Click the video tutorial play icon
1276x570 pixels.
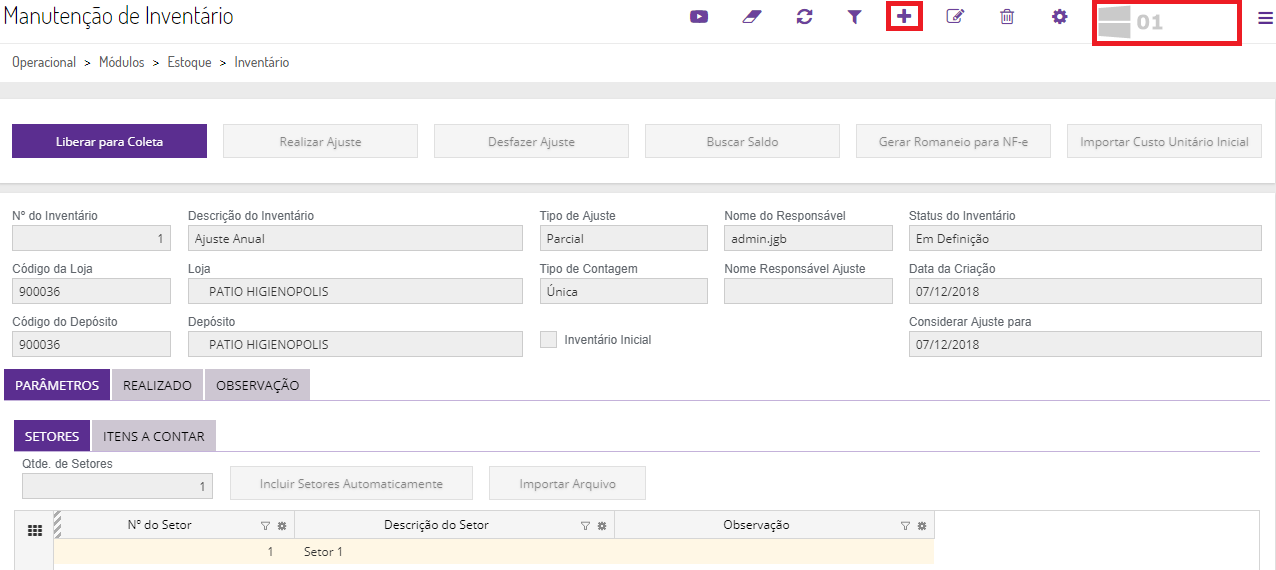699,17
